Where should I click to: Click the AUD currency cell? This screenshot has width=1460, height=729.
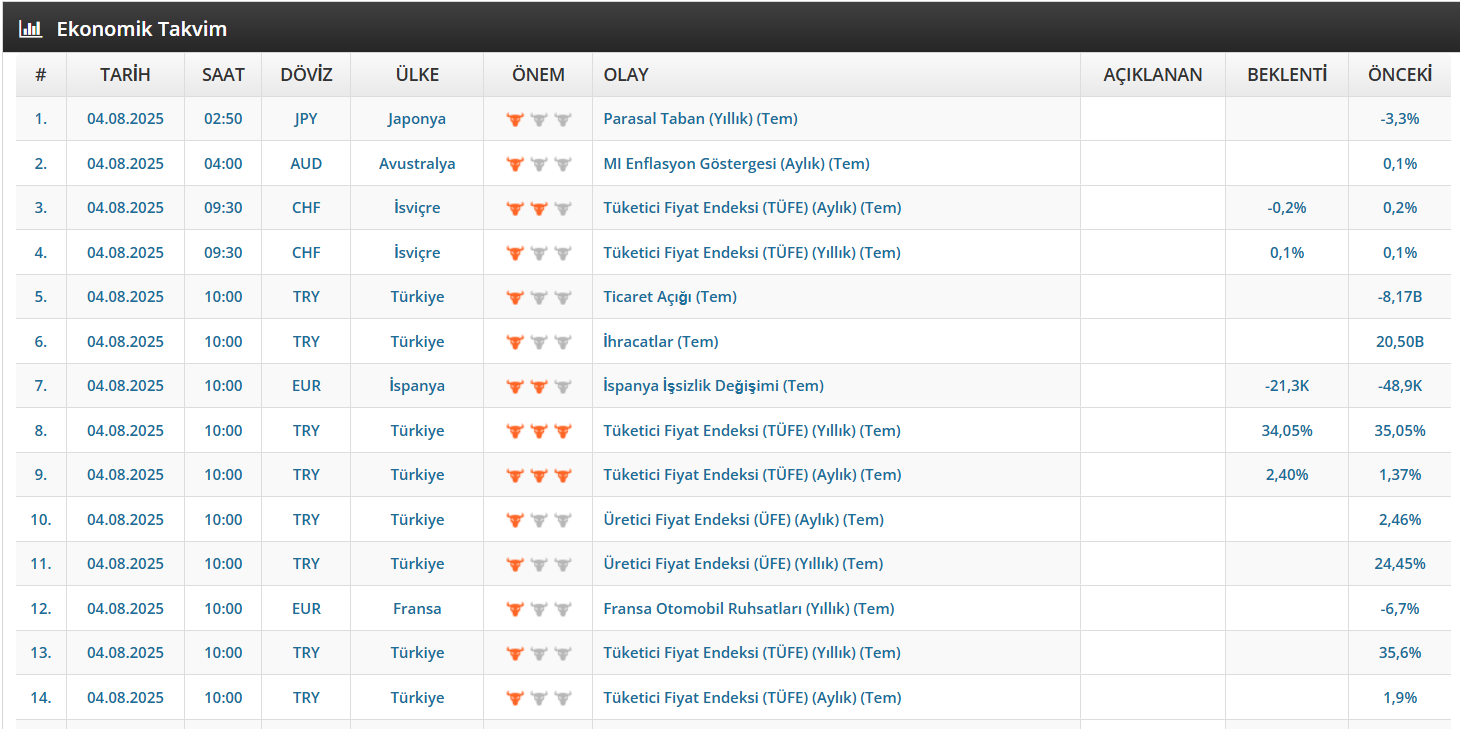click(x=306, y=164)
